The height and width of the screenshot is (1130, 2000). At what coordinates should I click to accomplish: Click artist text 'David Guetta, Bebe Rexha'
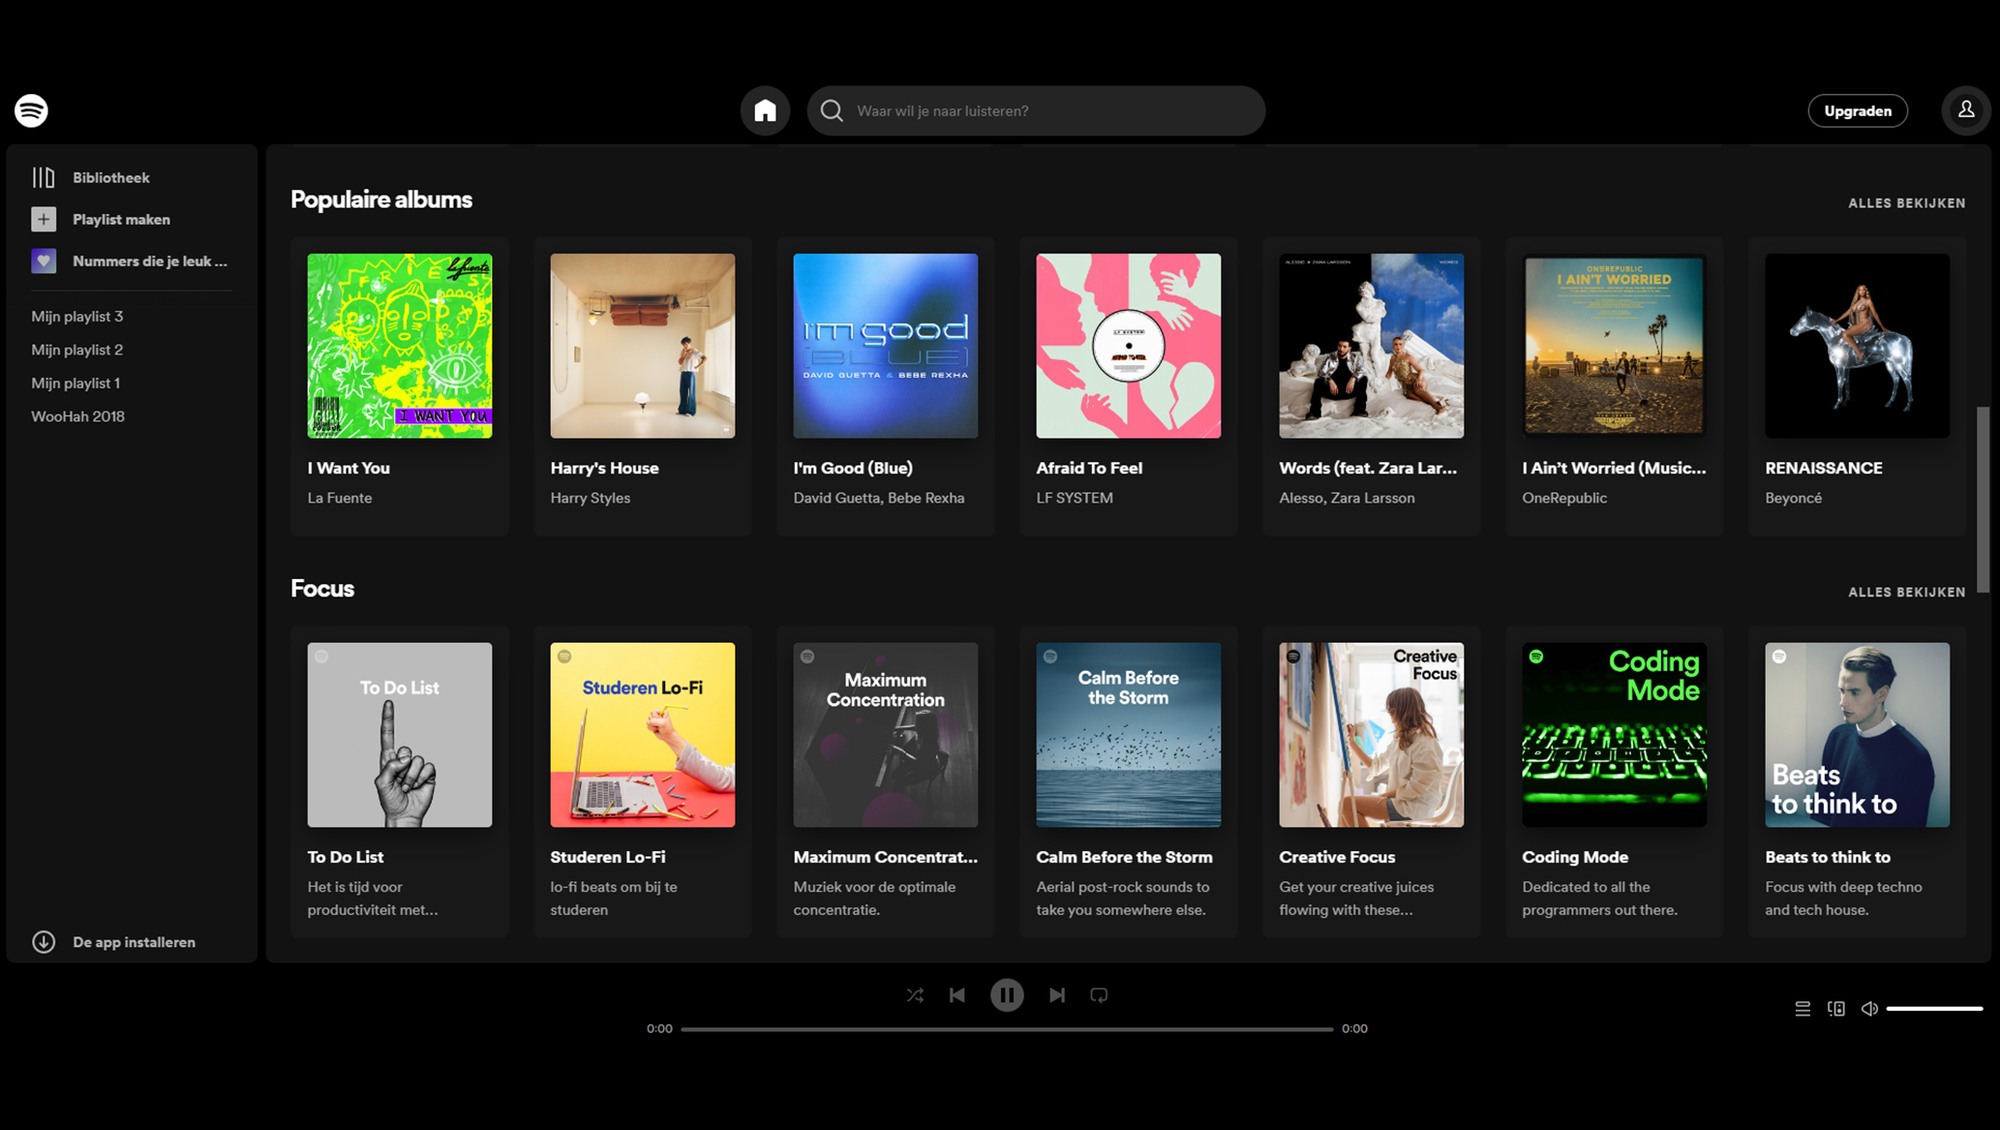point(879,498)
